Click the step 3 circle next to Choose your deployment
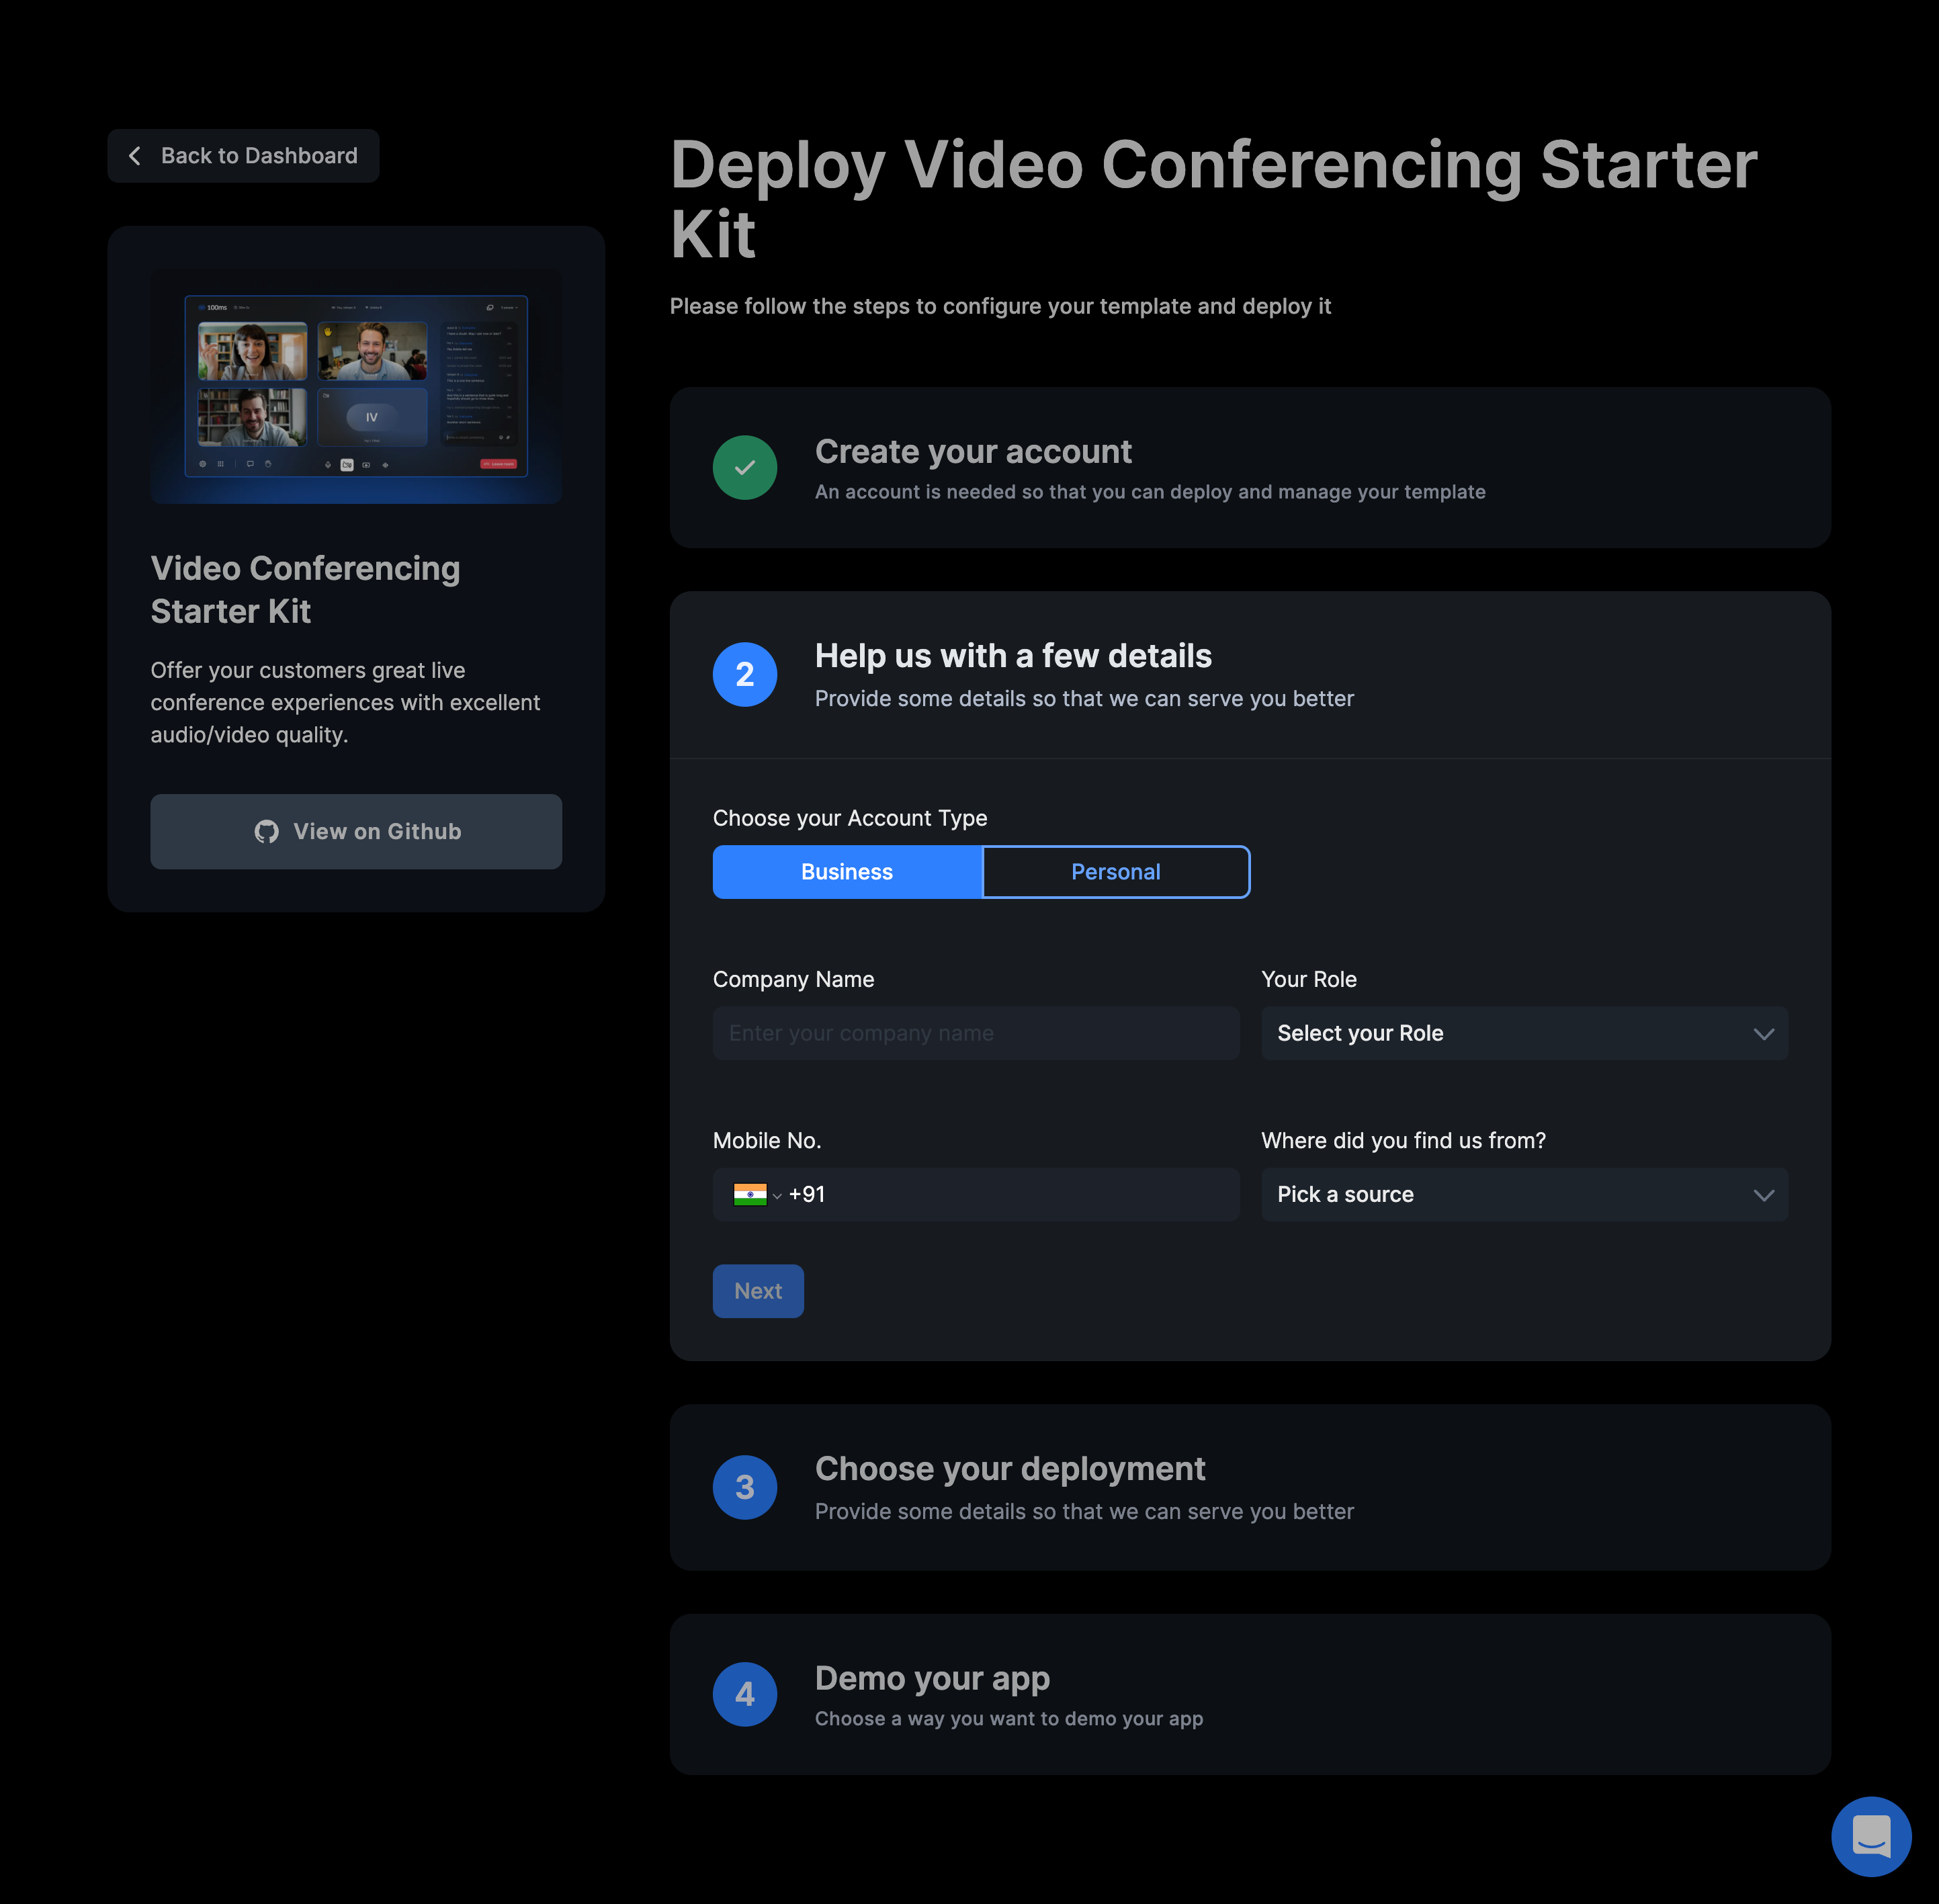 (745, 1487)
